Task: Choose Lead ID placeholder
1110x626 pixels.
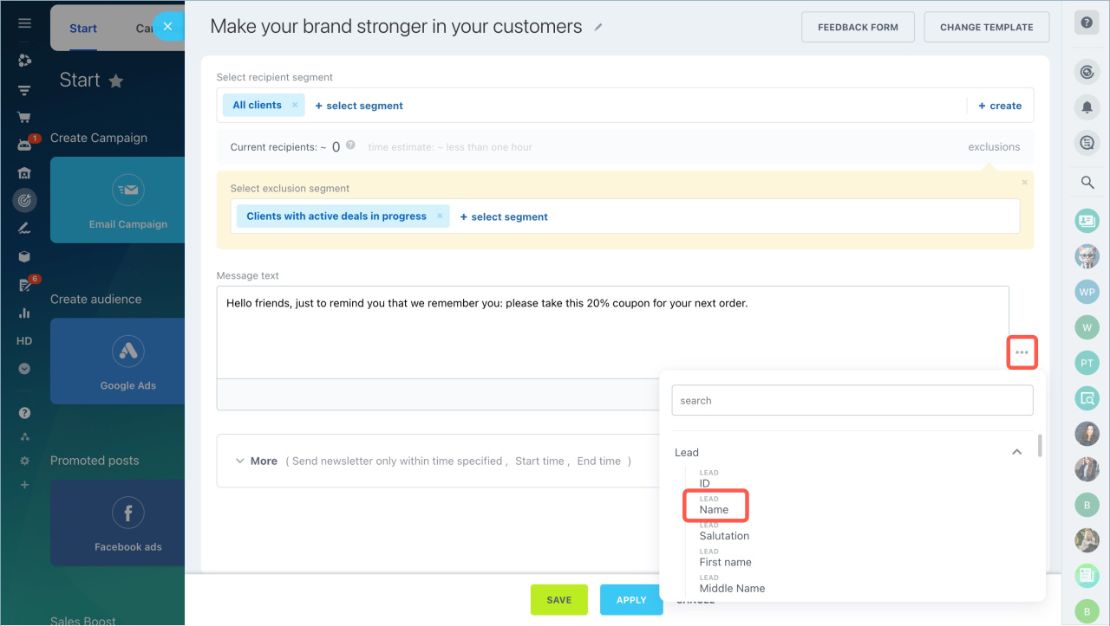Action: (x=709, y=479)
